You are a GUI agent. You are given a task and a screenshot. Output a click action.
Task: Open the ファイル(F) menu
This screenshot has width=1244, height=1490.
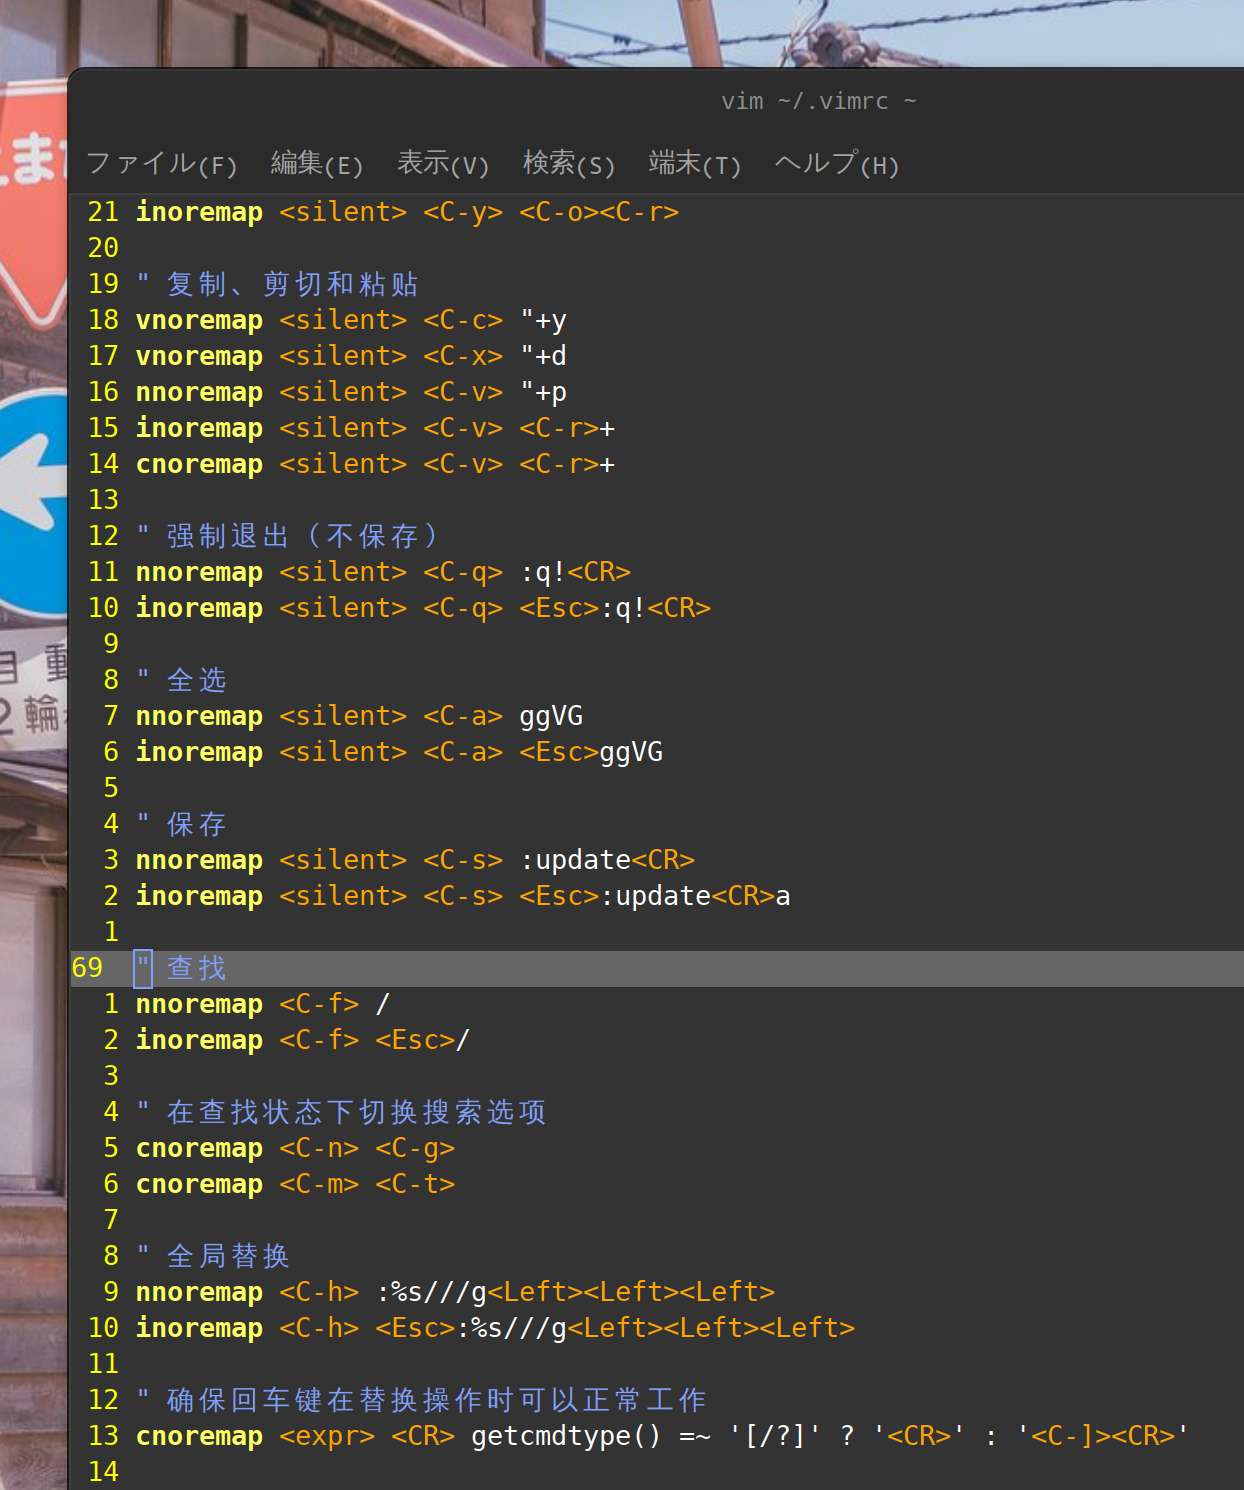coord(161,164)
